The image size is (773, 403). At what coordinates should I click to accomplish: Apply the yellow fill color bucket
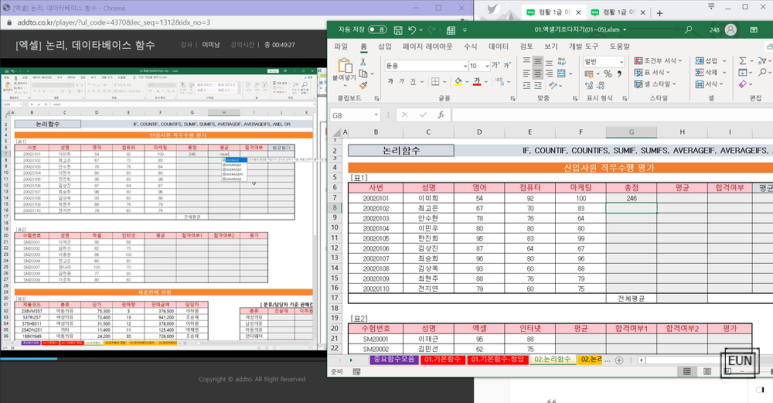coord(458,81)
